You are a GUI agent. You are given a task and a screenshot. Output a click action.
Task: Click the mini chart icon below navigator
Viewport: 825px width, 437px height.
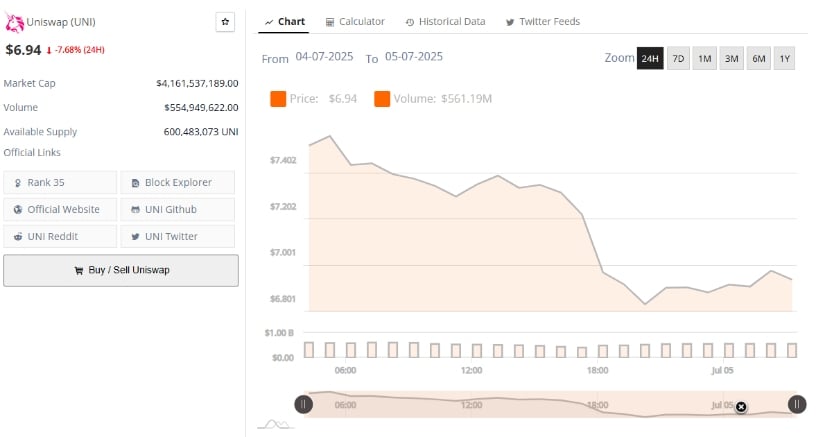[x=274, y=424]
